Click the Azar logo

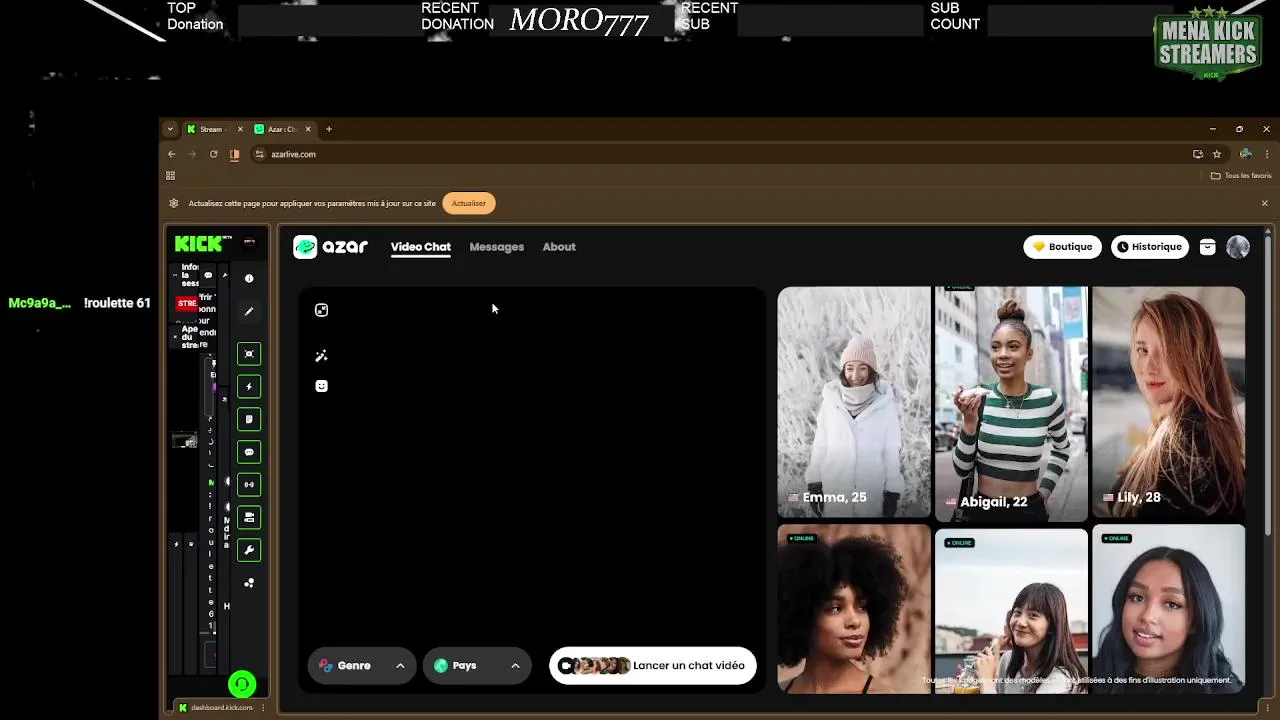(x=331, y=247)
